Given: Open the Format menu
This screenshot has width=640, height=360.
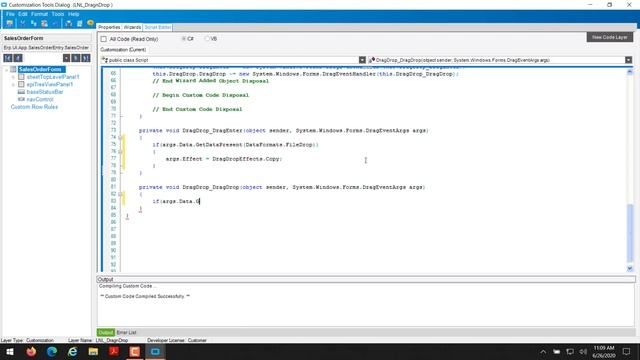Looking at the screenshot, I should [39, 14].
